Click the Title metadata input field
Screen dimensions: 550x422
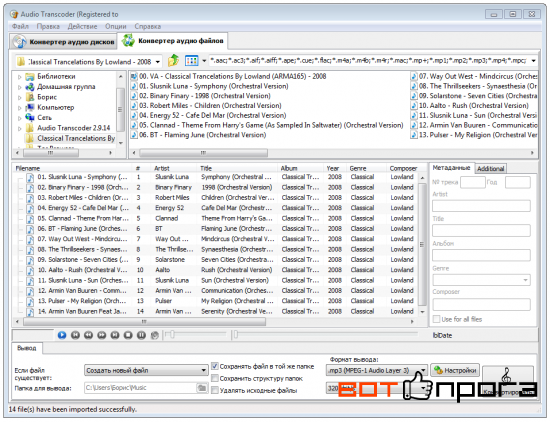(481, 230)
